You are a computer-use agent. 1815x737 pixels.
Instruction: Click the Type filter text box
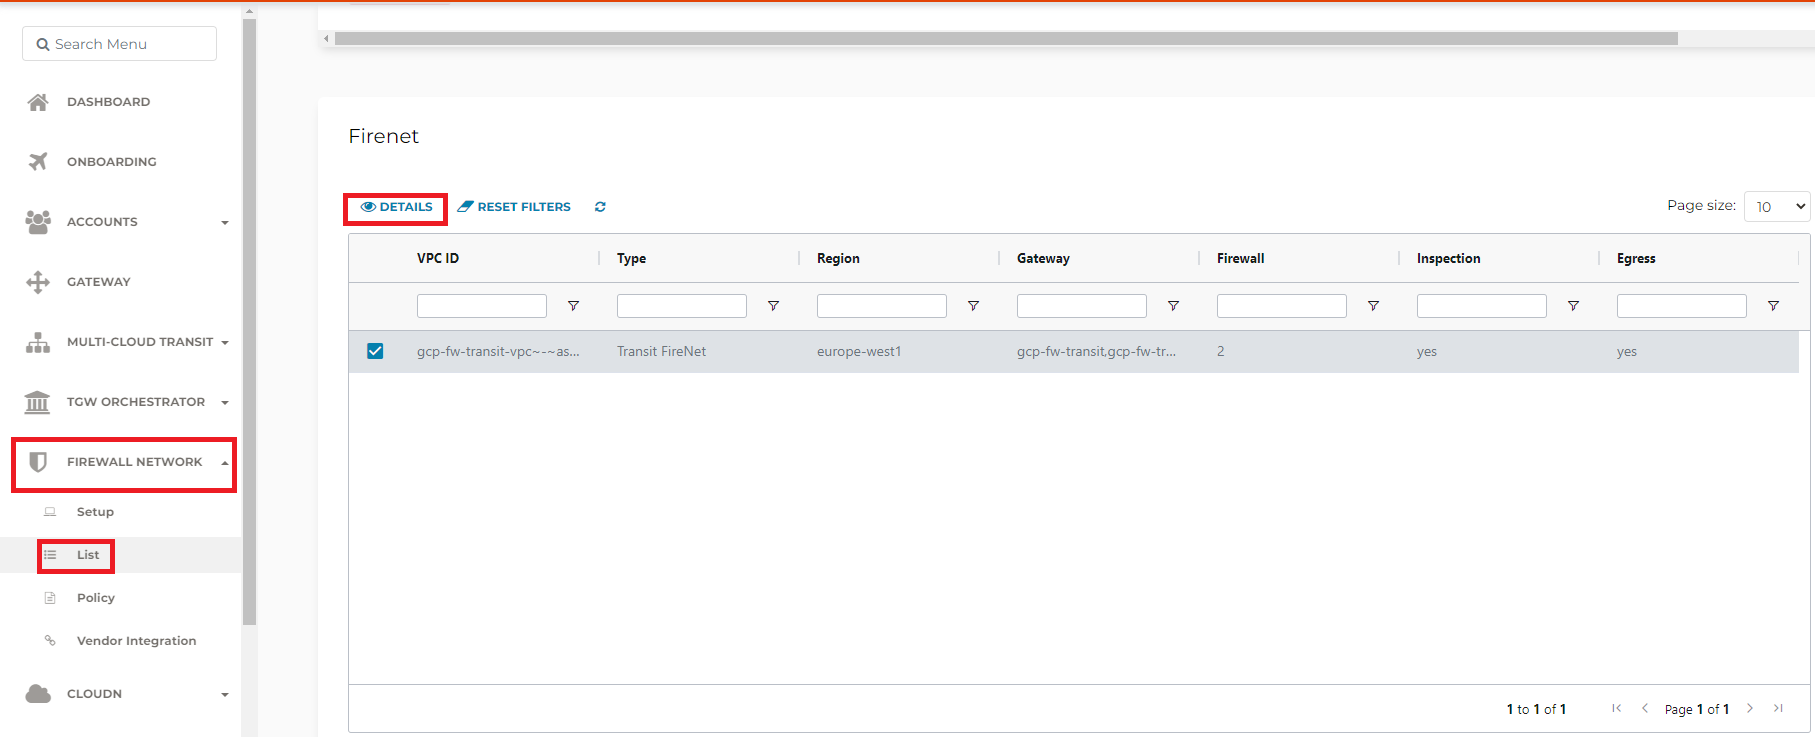[682, 306]
